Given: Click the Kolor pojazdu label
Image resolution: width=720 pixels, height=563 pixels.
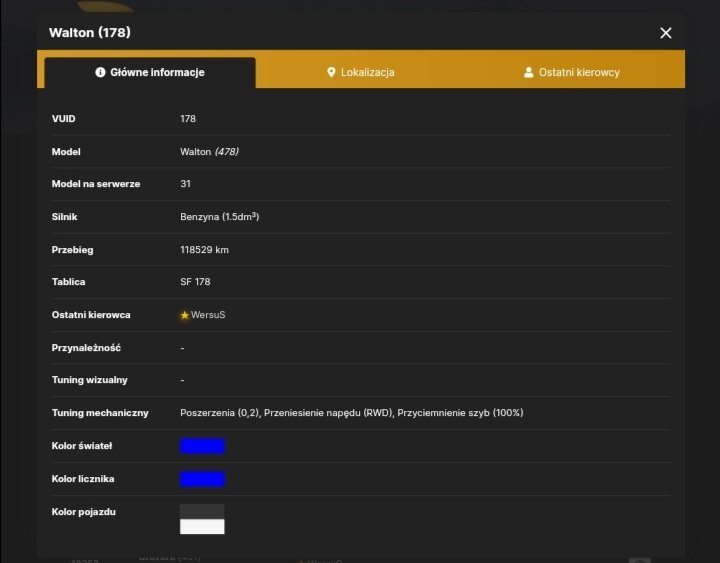Looking at the screenshot, I should click(84, 512).
